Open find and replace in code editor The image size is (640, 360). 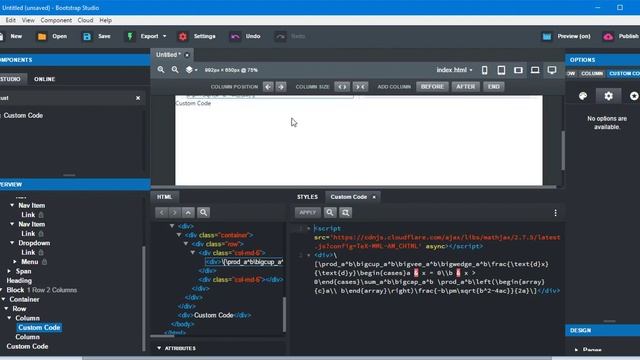click(x=346, y=212)
